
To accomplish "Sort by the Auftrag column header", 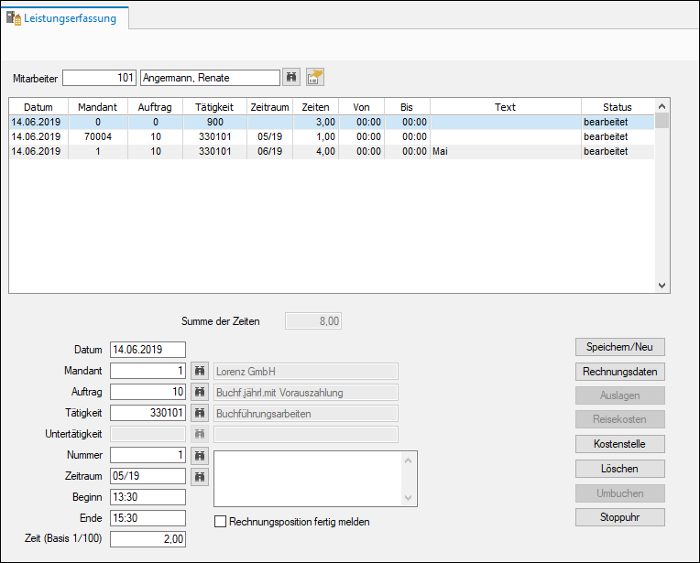I will pos(155,107).
